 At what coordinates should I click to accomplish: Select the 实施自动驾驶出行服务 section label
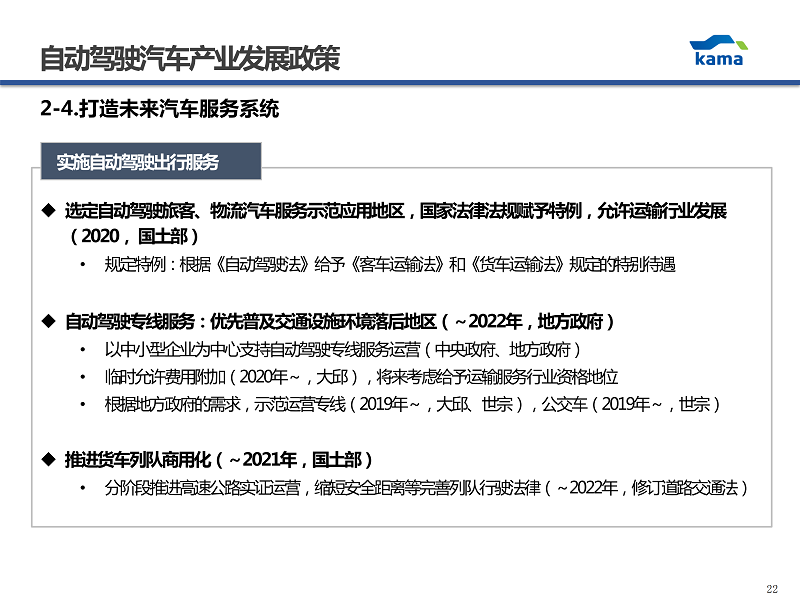point(138,162)
